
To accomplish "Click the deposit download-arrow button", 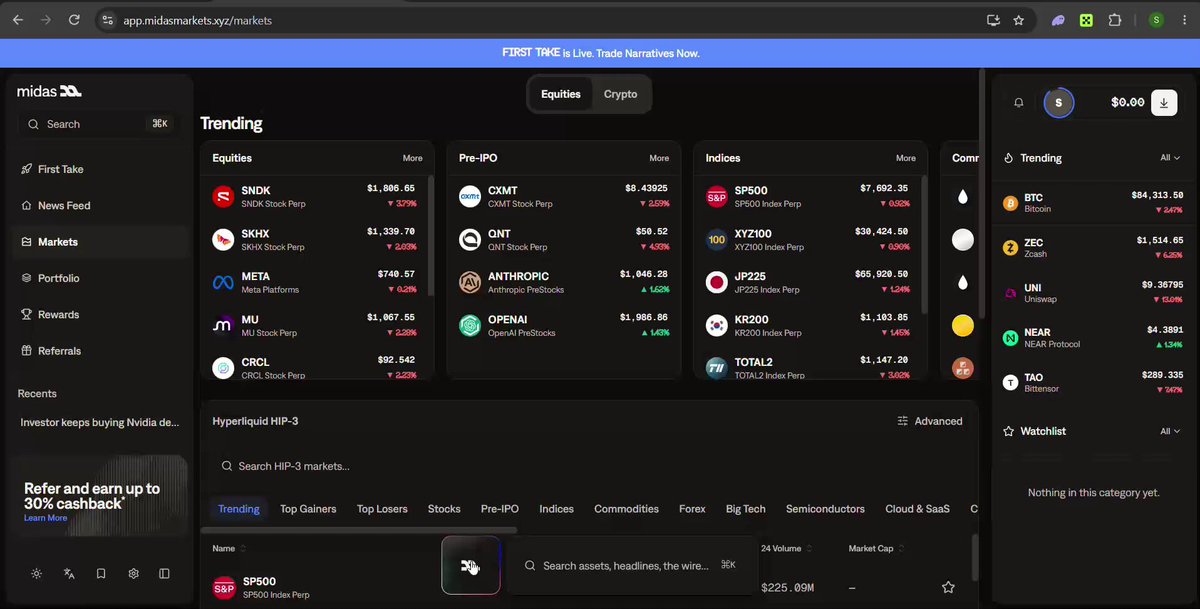I will [x=1164, y=102].
